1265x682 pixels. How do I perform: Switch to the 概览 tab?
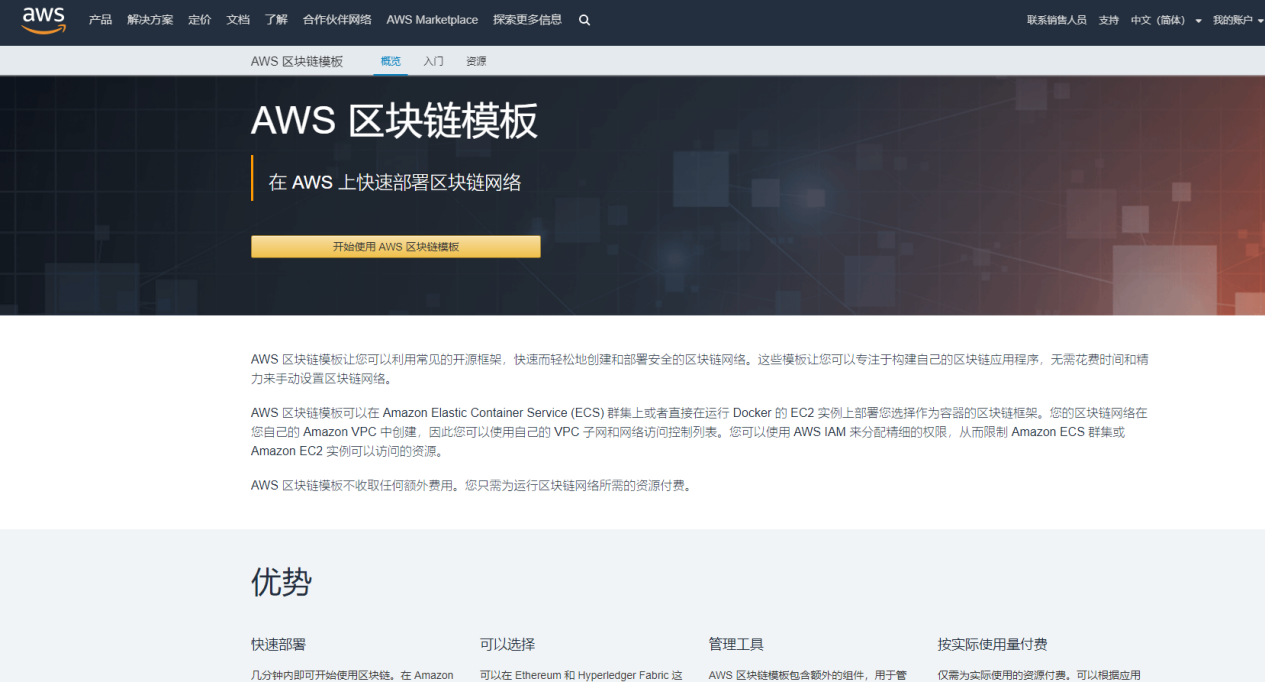(391, 61)
